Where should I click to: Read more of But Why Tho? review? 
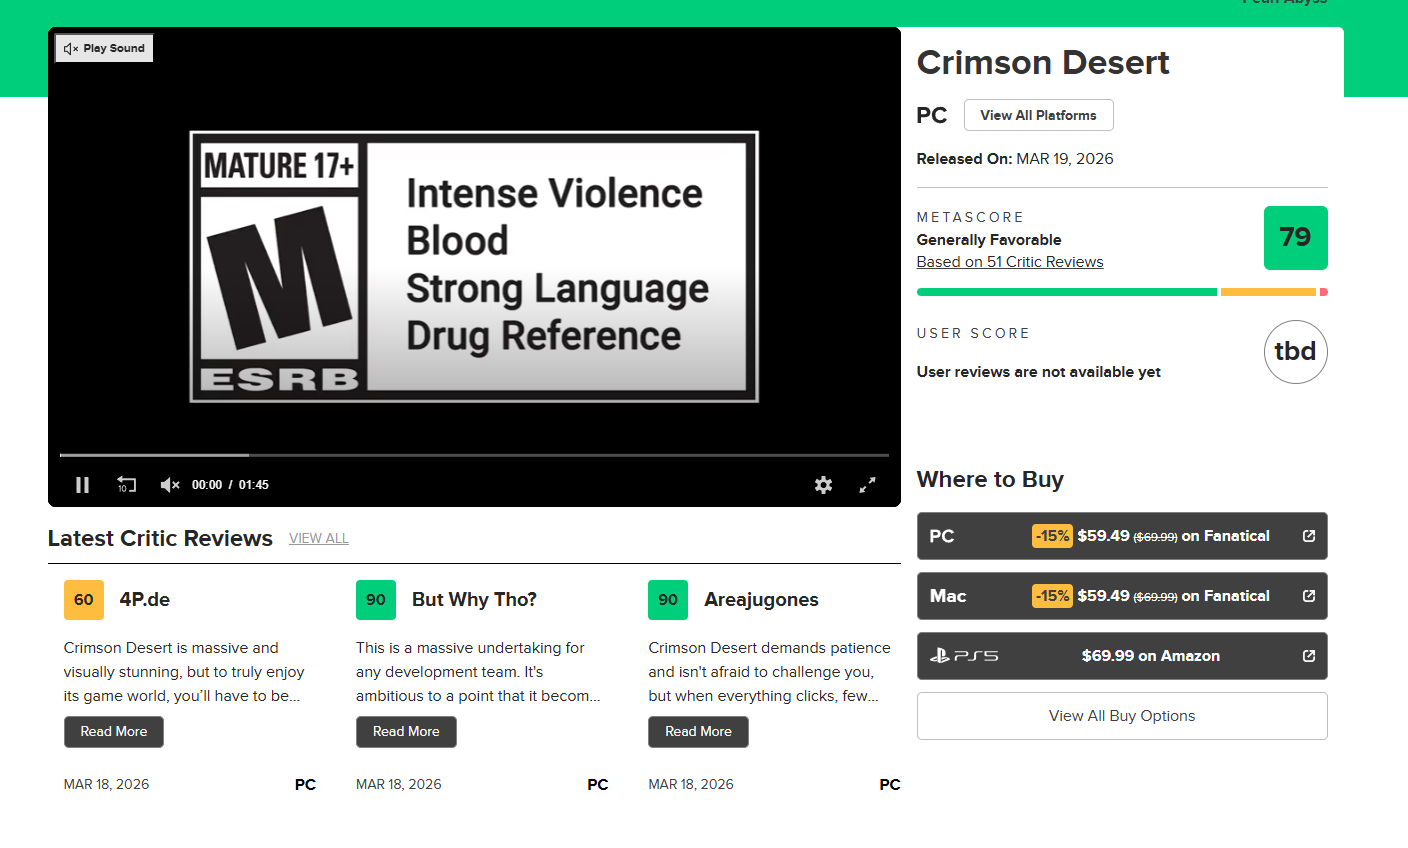(x=406, y=732)
